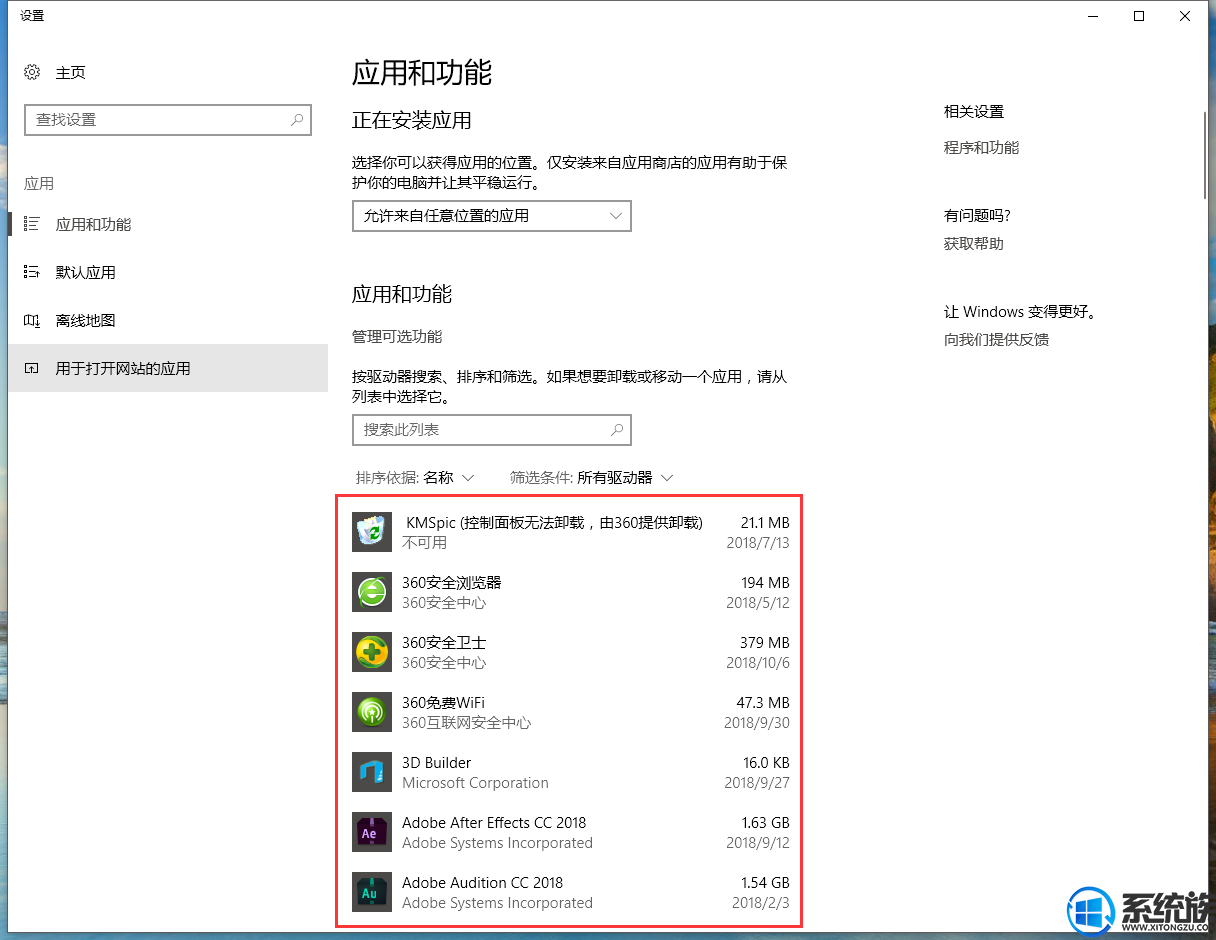
Task: Click the 默认应用 sidebar icon
Action: 32,272
